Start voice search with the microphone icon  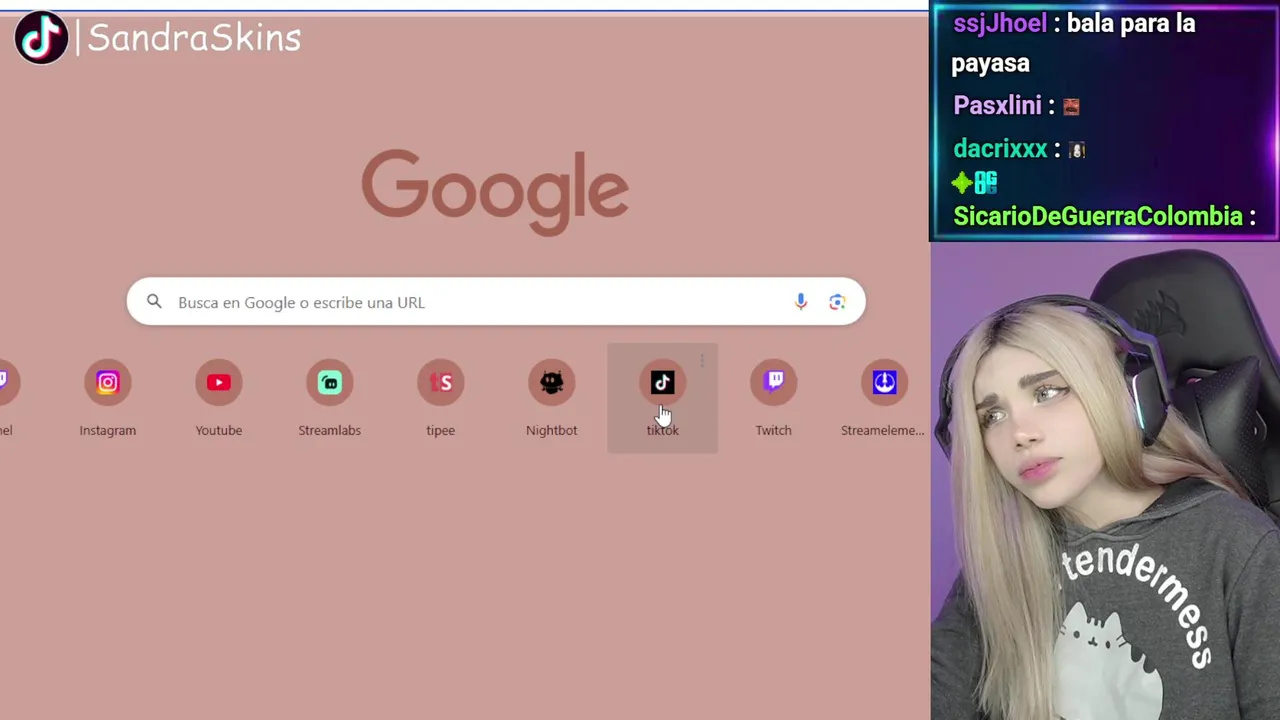801,302
